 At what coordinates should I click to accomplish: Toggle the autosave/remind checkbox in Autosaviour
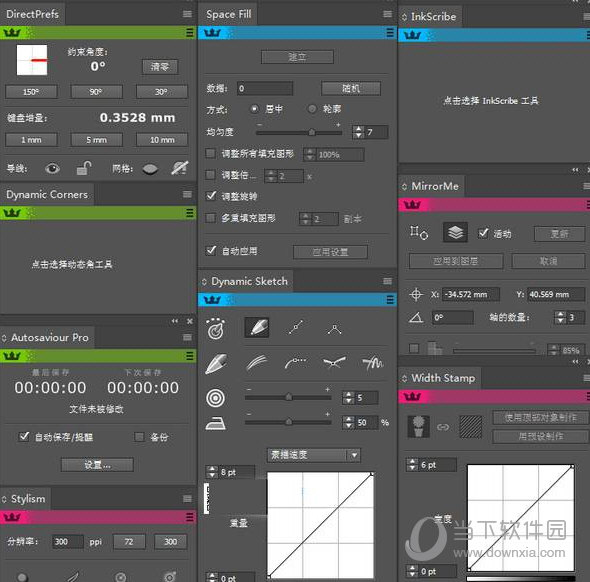click(x=24, y=436)
